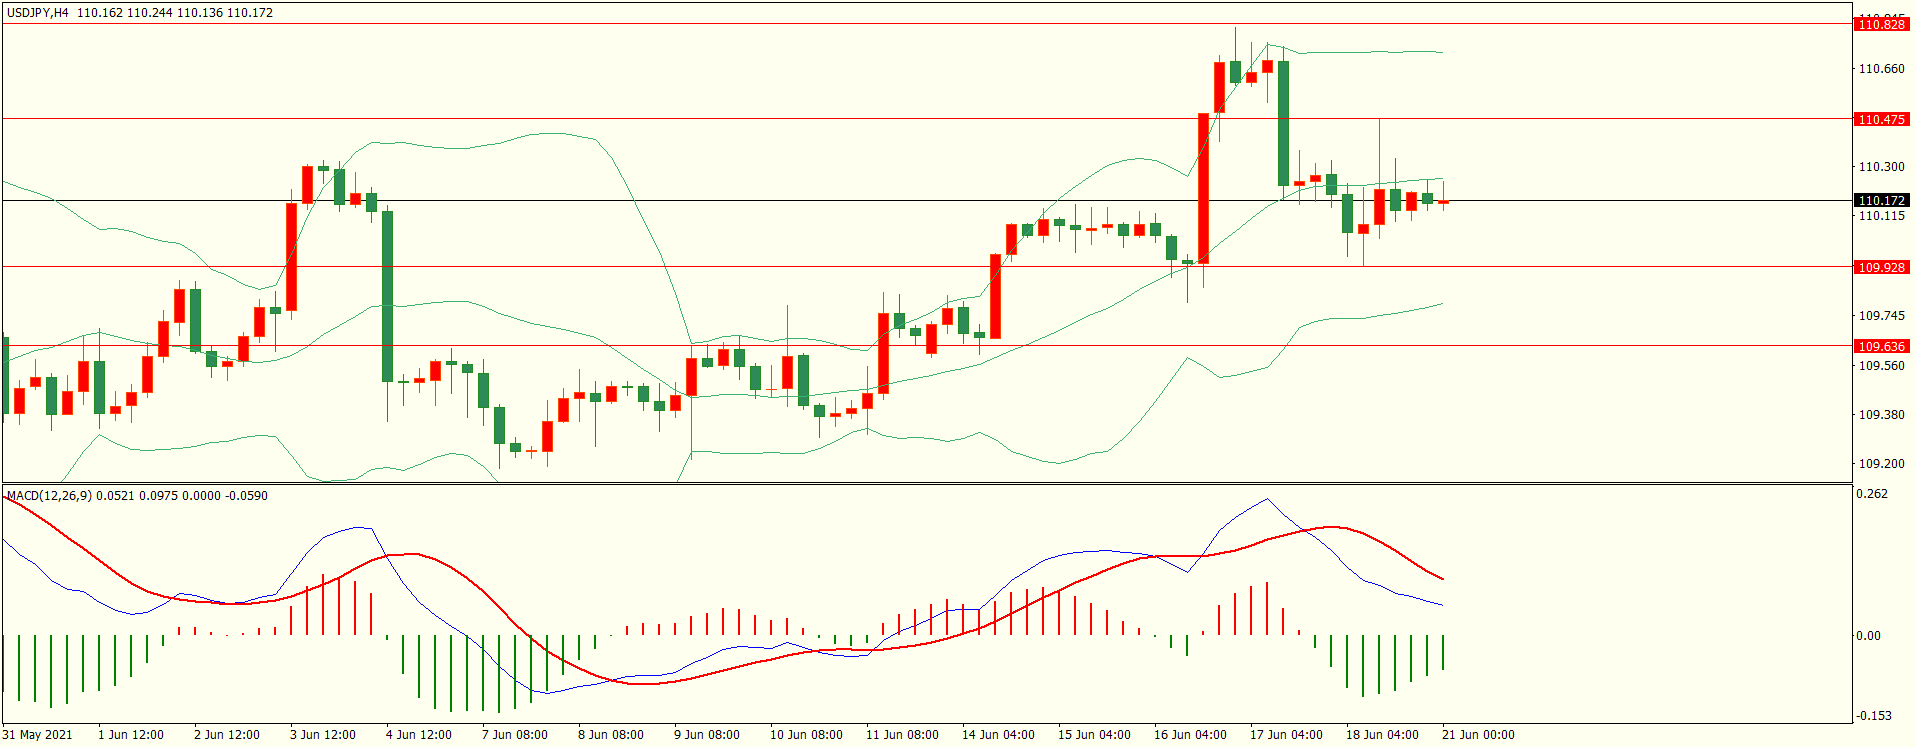This screenshot has width=1916, height=747.
Task: Click the black 110.172 current price label
Action: [1881, 201]
